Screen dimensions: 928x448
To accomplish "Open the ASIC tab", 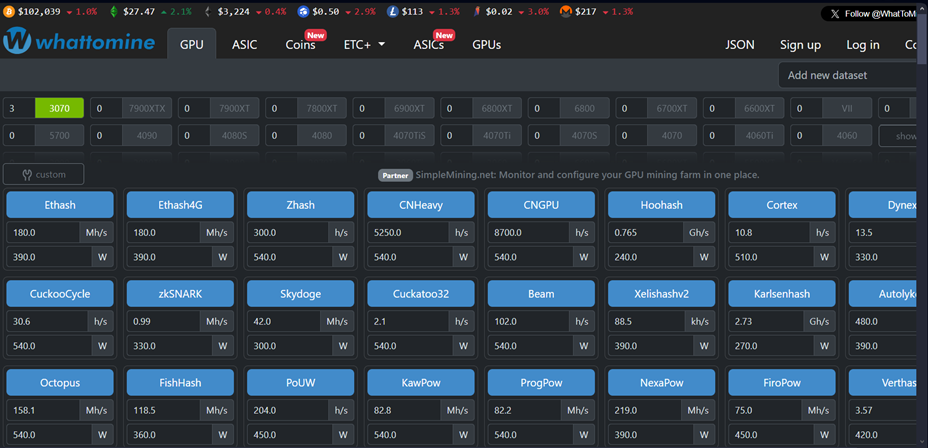I will (244, 45).
